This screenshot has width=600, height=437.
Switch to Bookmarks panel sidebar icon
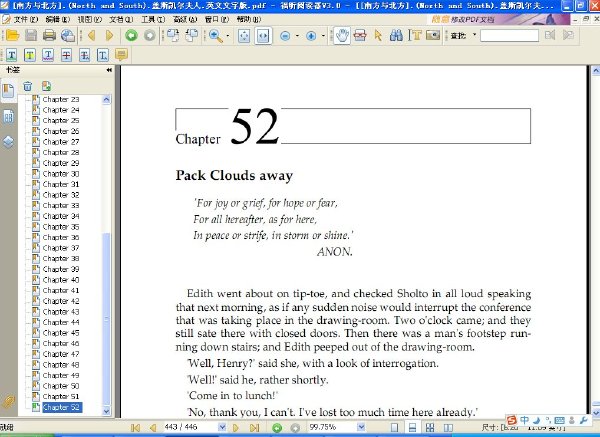[x=8, y=91]
